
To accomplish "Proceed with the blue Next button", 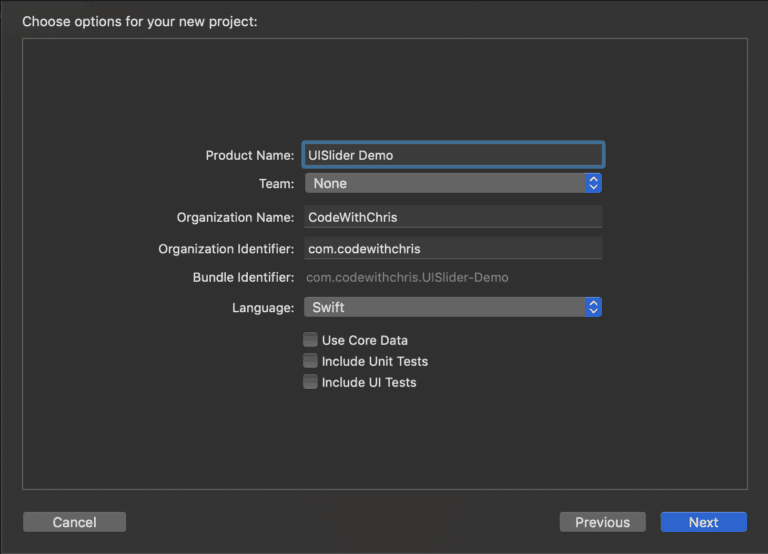I will (x=703, y=522).
